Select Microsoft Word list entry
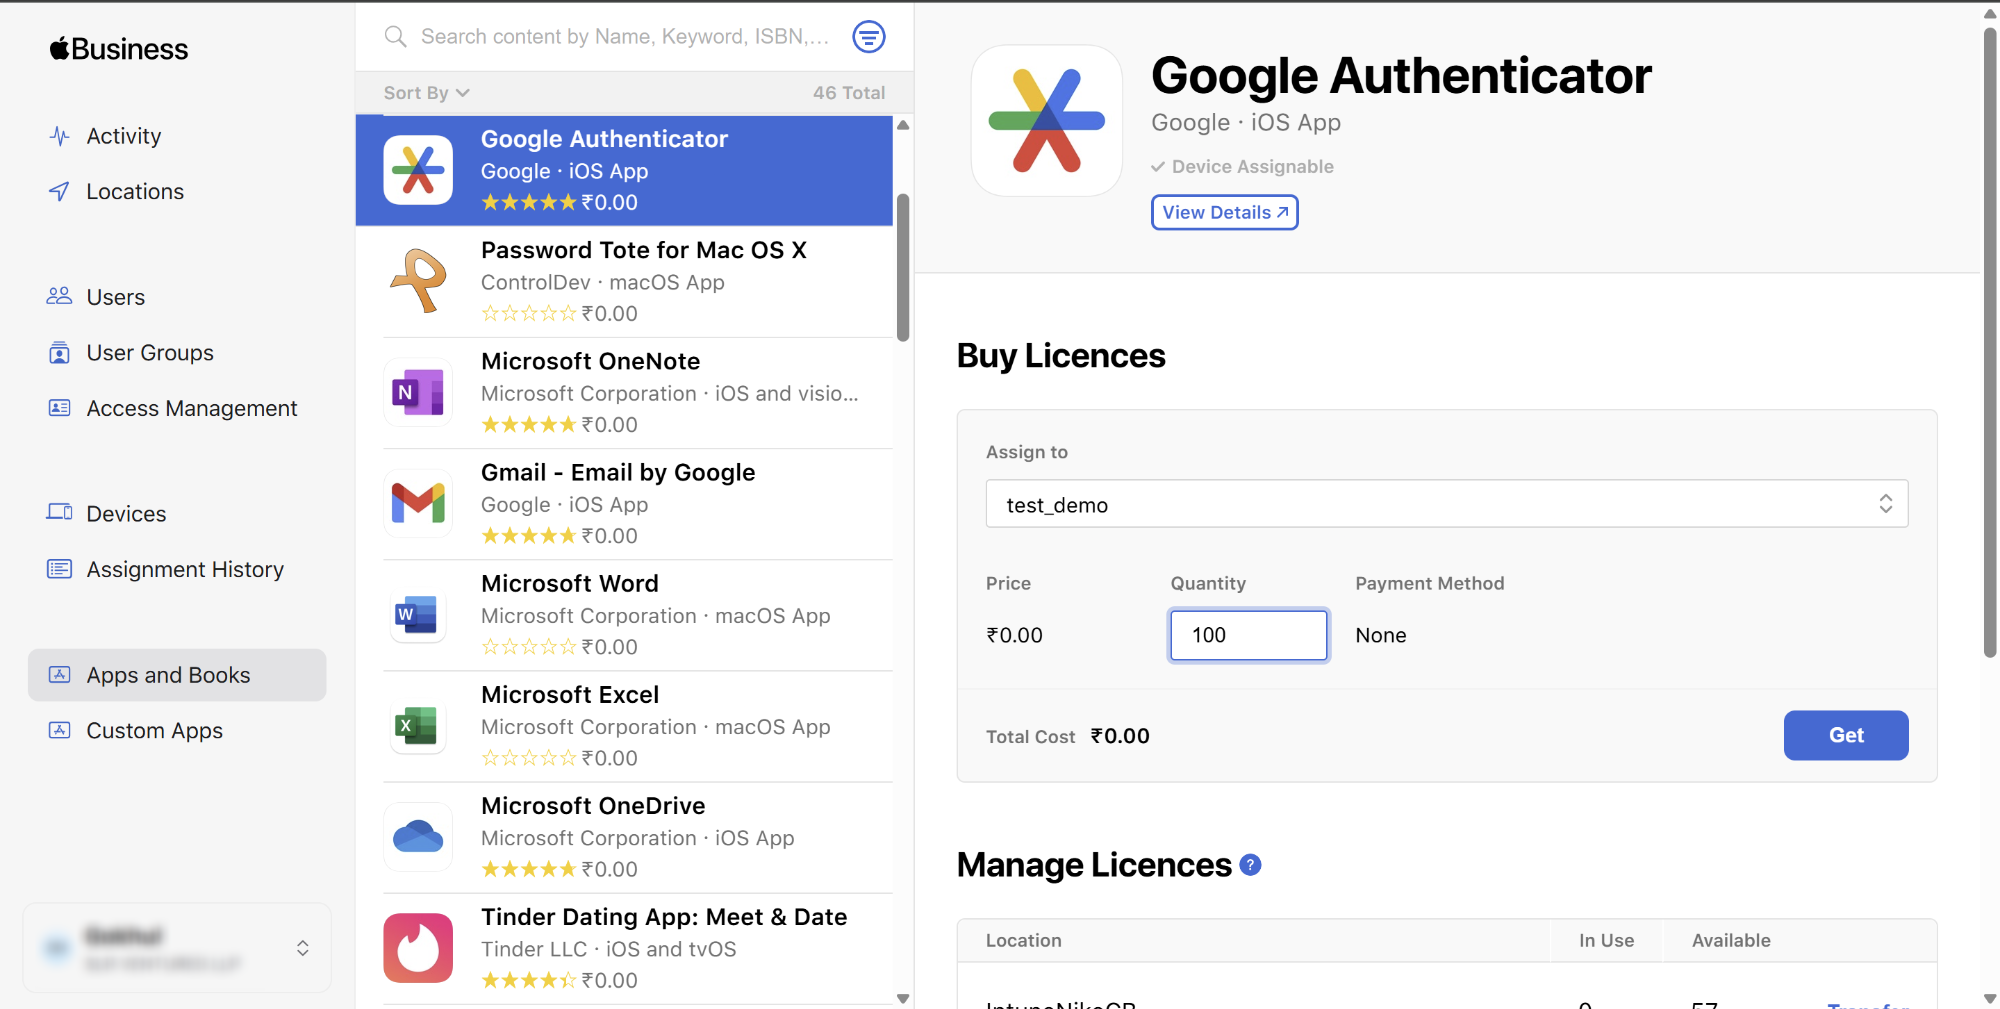This screenshot has height=1009, width=2000. coord(624,614)
